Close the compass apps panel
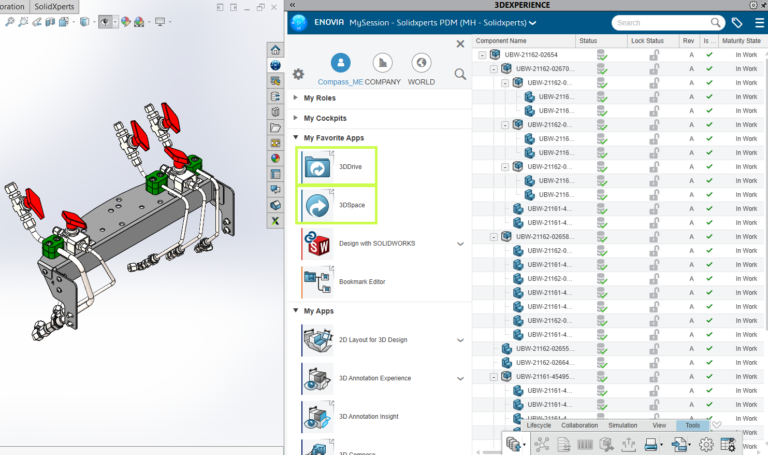This screenshot has width=768, height=455. [x=460, y=44]
